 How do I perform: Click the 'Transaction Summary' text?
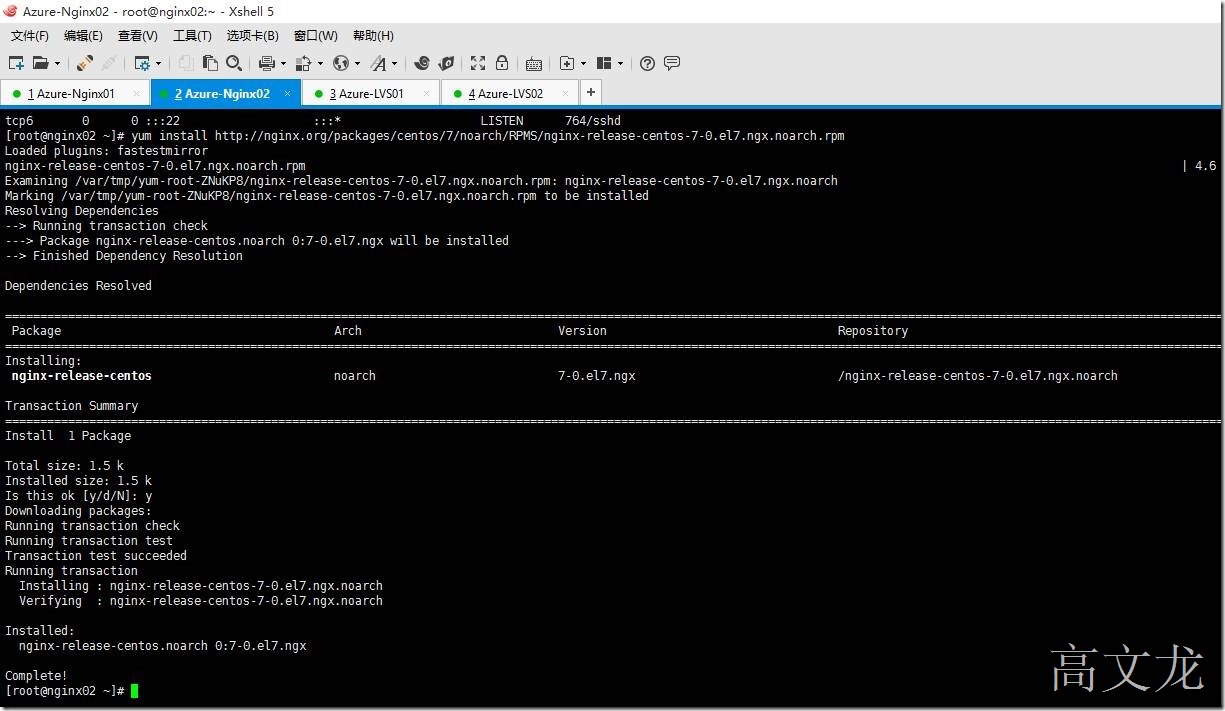click(72, 406)
